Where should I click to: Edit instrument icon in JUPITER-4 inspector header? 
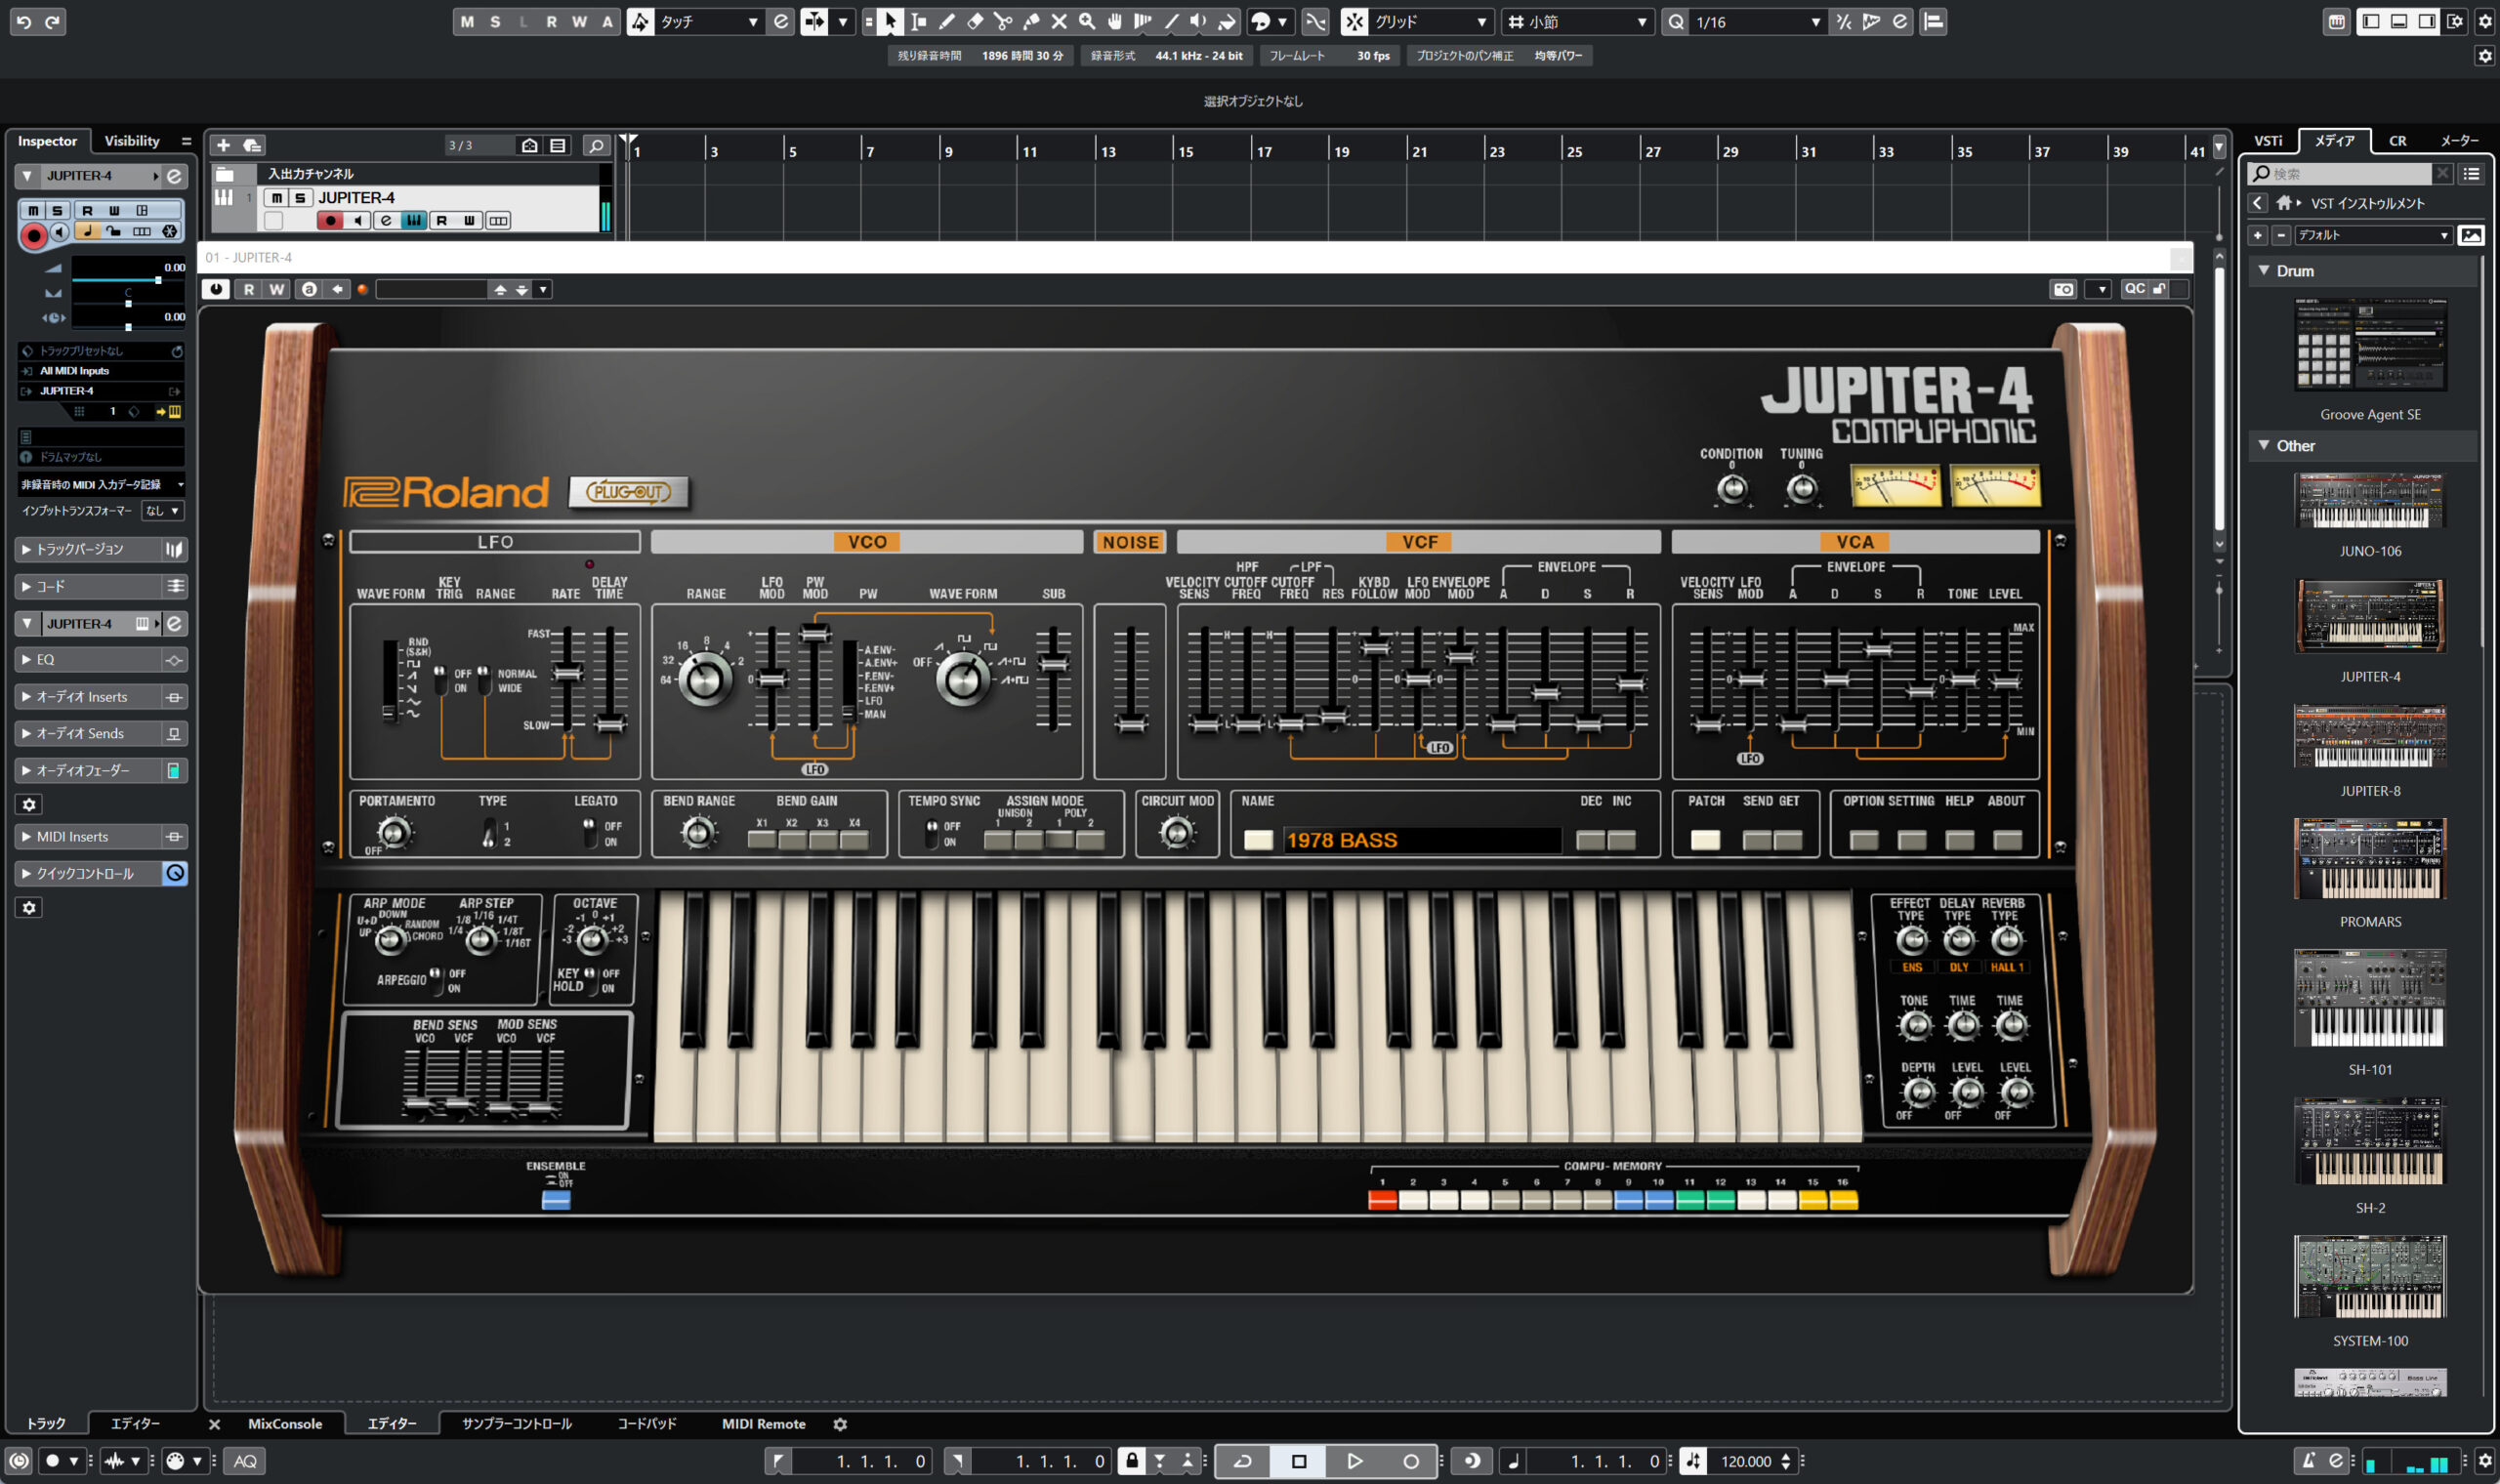[174, 176]
